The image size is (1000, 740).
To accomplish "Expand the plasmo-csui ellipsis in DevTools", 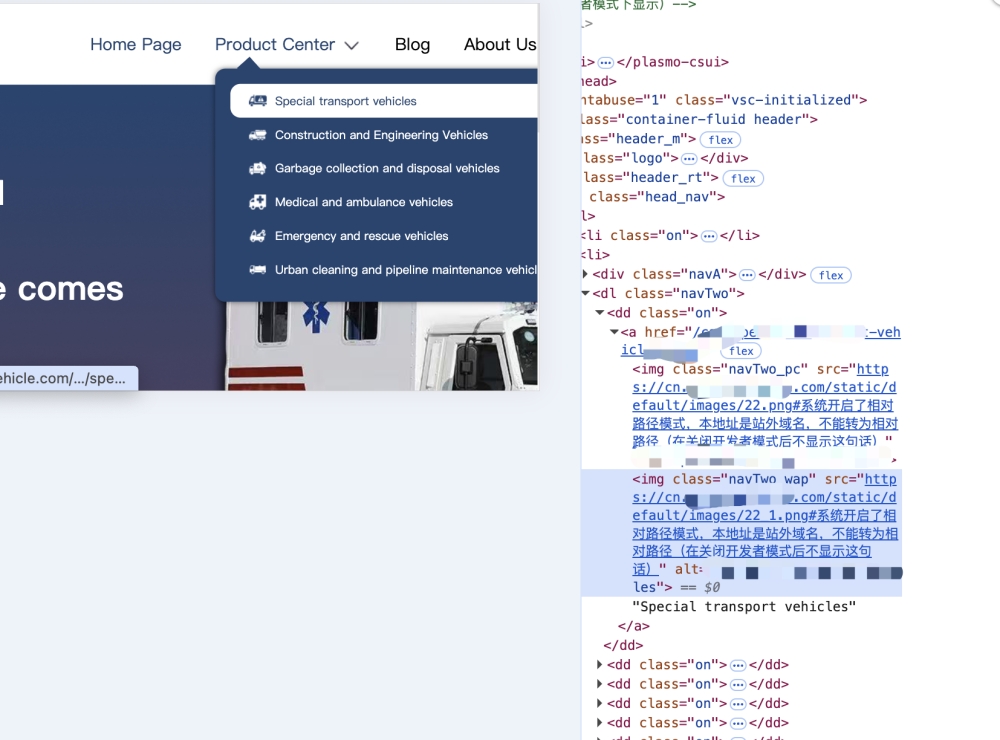I will coord(606,63).
